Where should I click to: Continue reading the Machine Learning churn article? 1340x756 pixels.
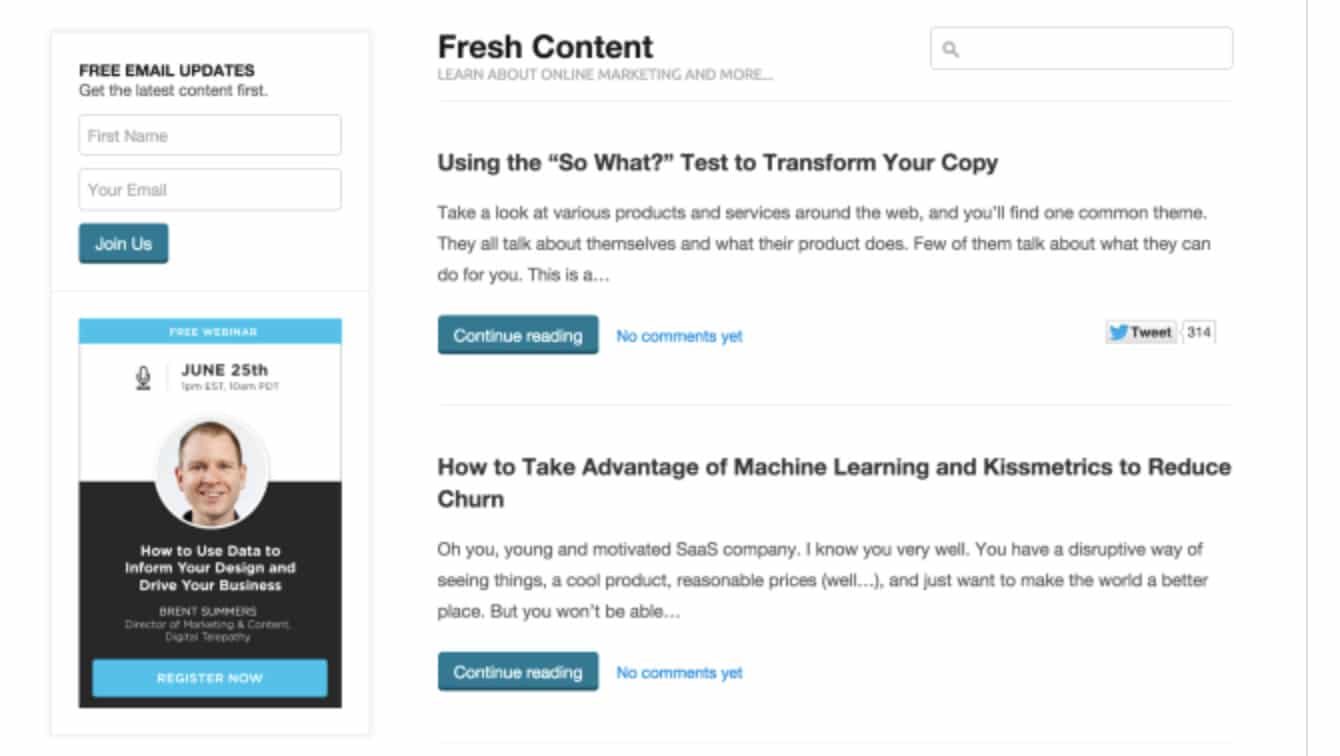[x=518, y=672]
